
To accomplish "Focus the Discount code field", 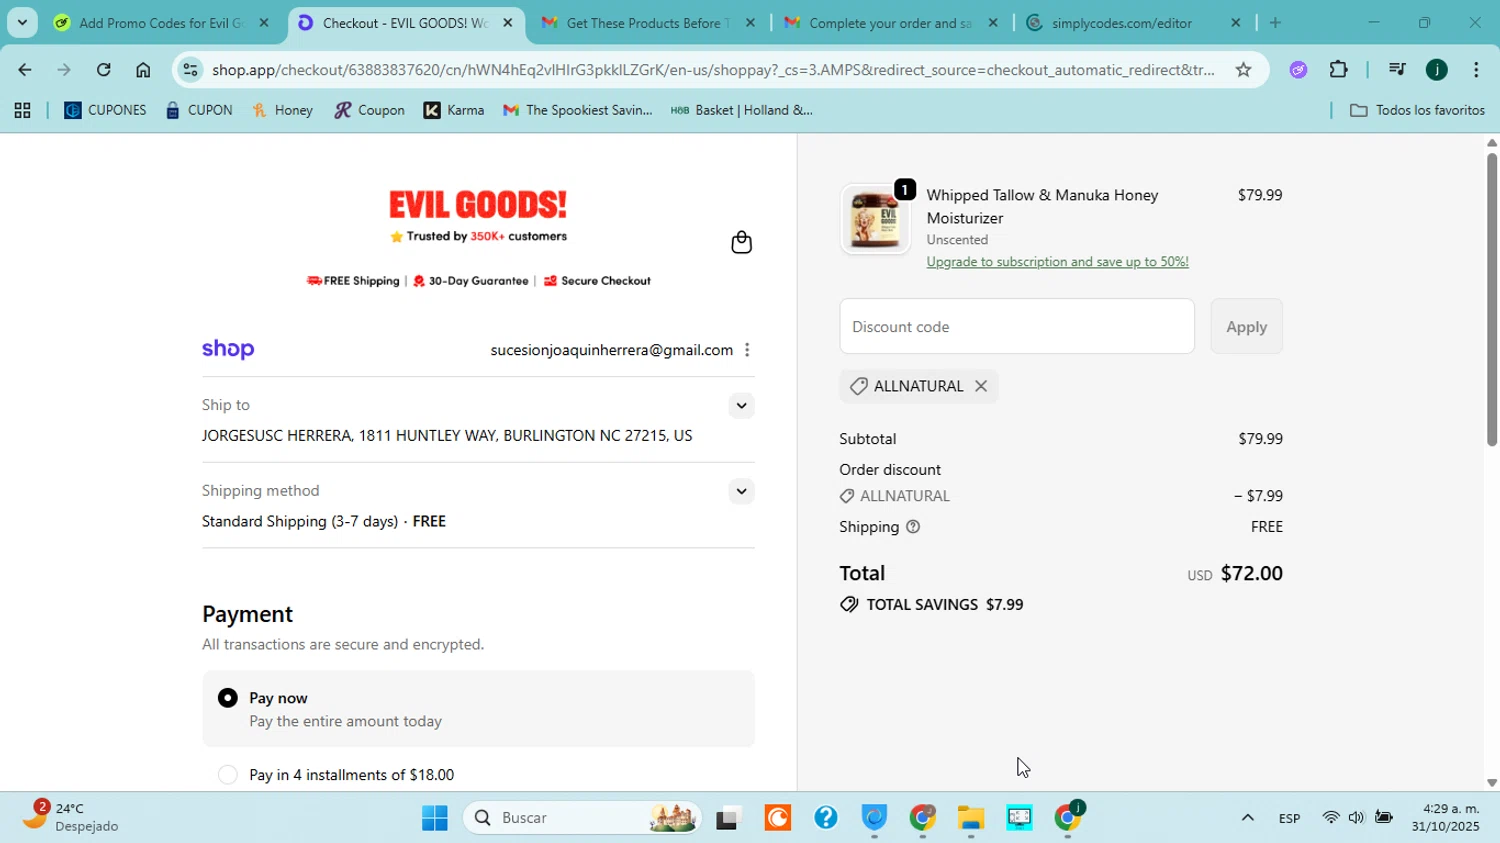I will tap(1017, 326).
